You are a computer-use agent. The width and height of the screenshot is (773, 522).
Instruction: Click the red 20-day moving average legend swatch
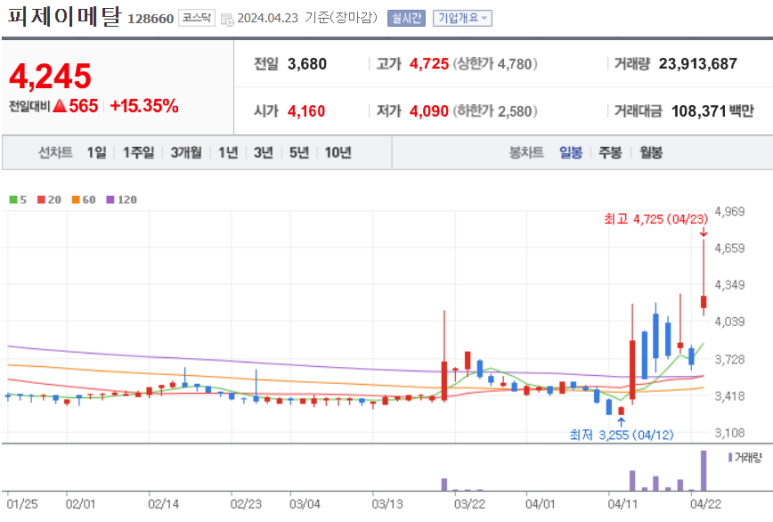coord(41,200)
